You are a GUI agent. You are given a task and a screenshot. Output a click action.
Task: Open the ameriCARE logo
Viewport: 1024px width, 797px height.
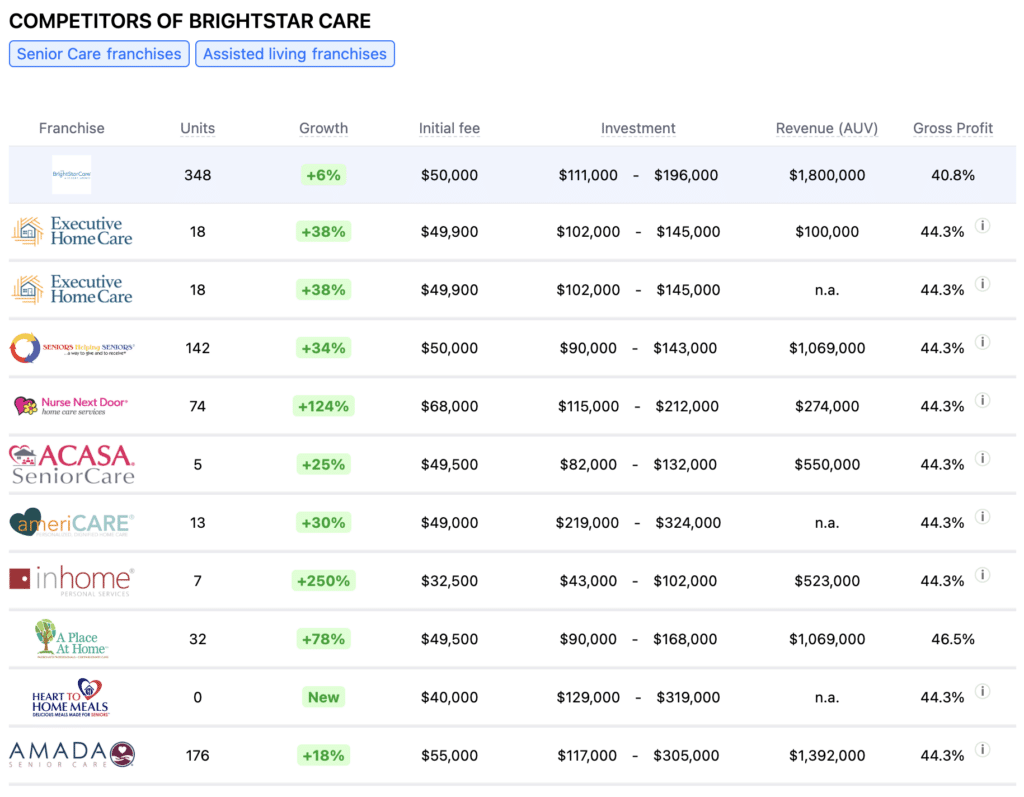click(x=72, y=522)
